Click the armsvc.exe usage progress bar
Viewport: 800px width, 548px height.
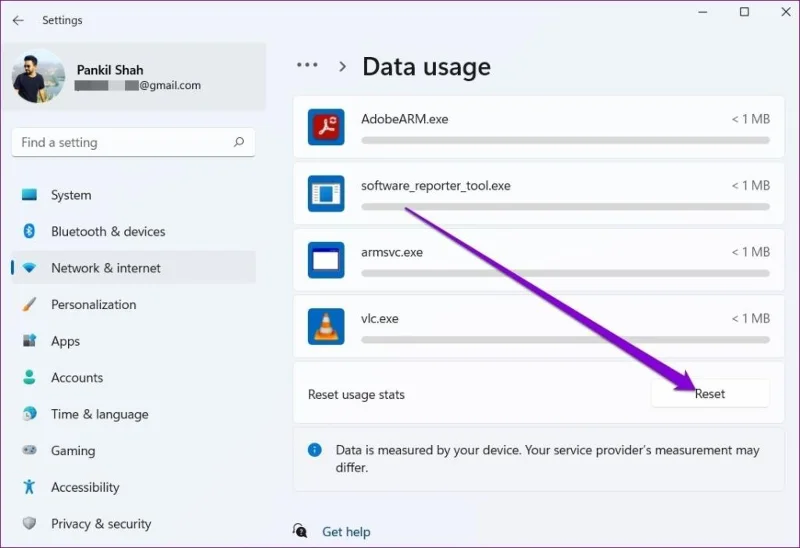(x=565, y=273)
